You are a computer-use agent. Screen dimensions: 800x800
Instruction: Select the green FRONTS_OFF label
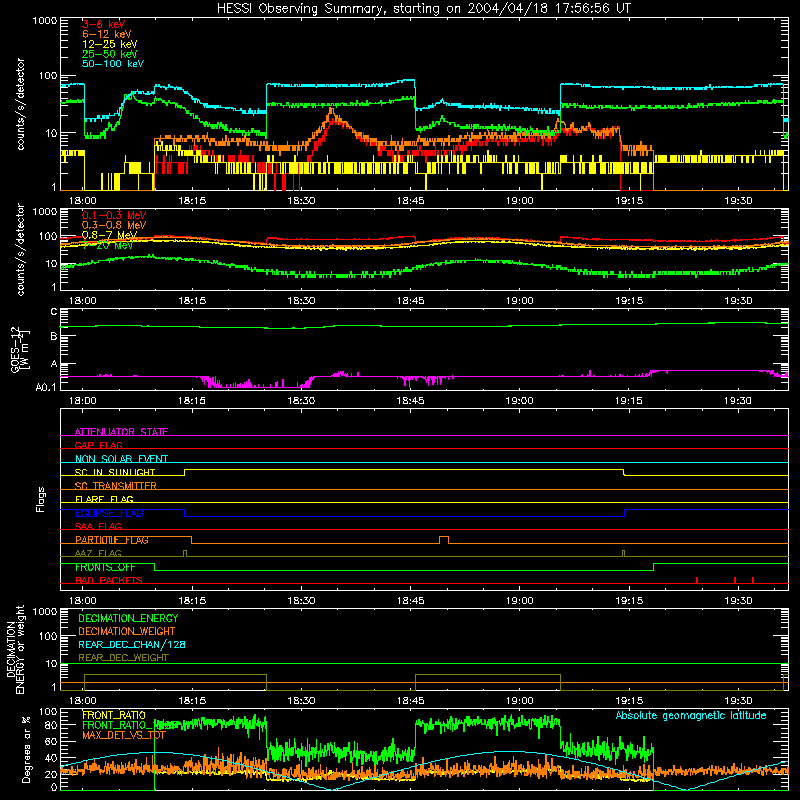(x=105, y=567)
